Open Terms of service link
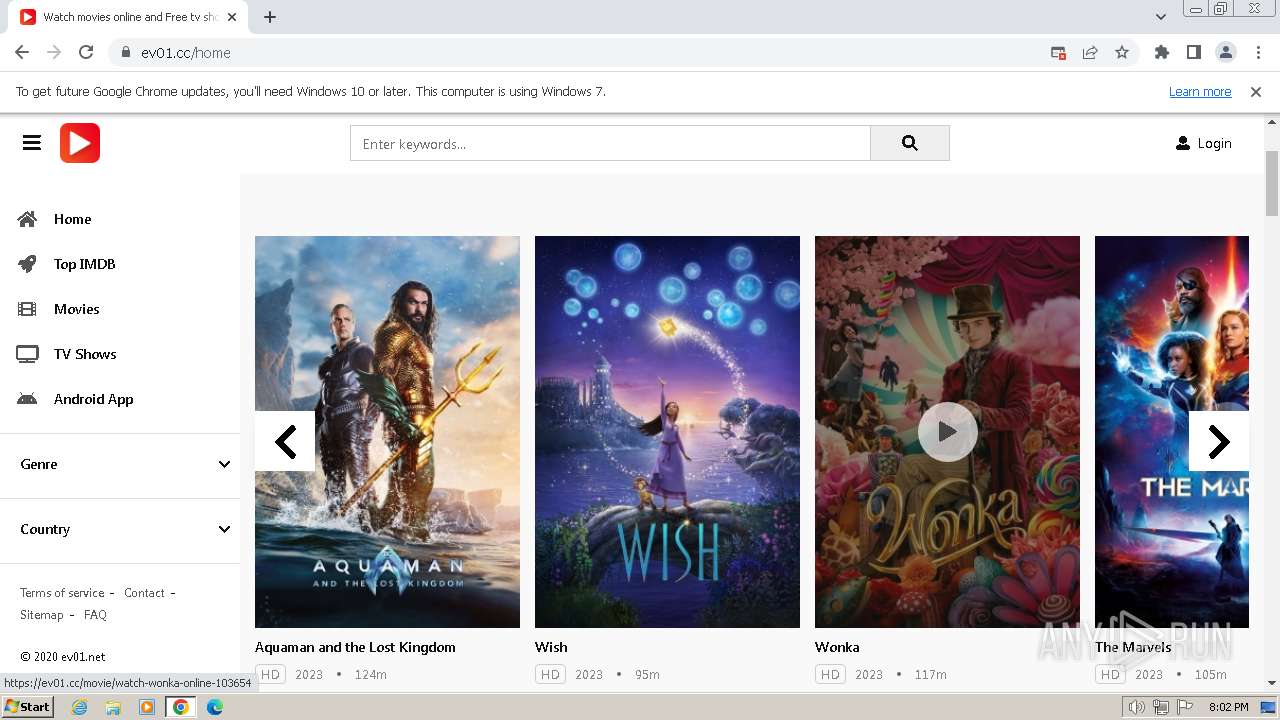The image size is (1280, 720). [62, 593]
